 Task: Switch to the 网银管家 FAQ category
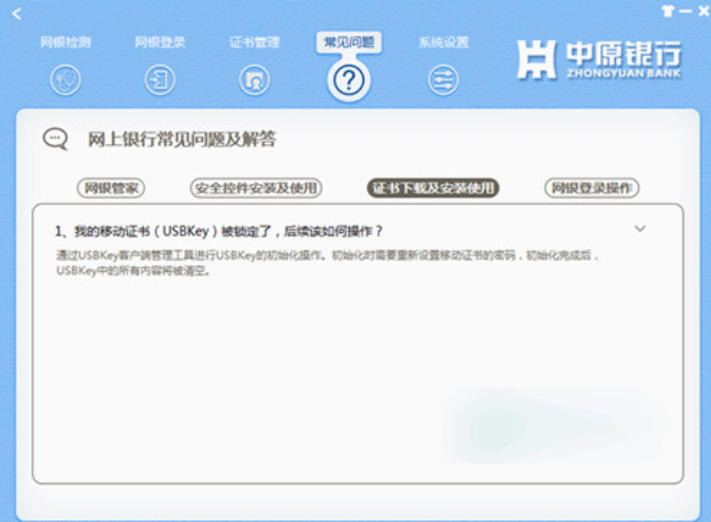click(111, 188)
